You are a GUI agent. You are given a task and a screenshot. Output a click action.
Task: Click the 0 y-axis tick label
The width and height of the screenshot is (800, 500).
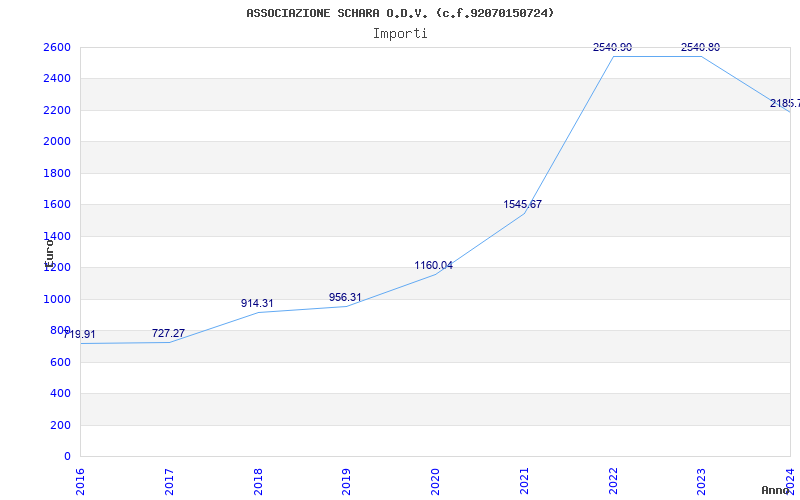(67, 456)
